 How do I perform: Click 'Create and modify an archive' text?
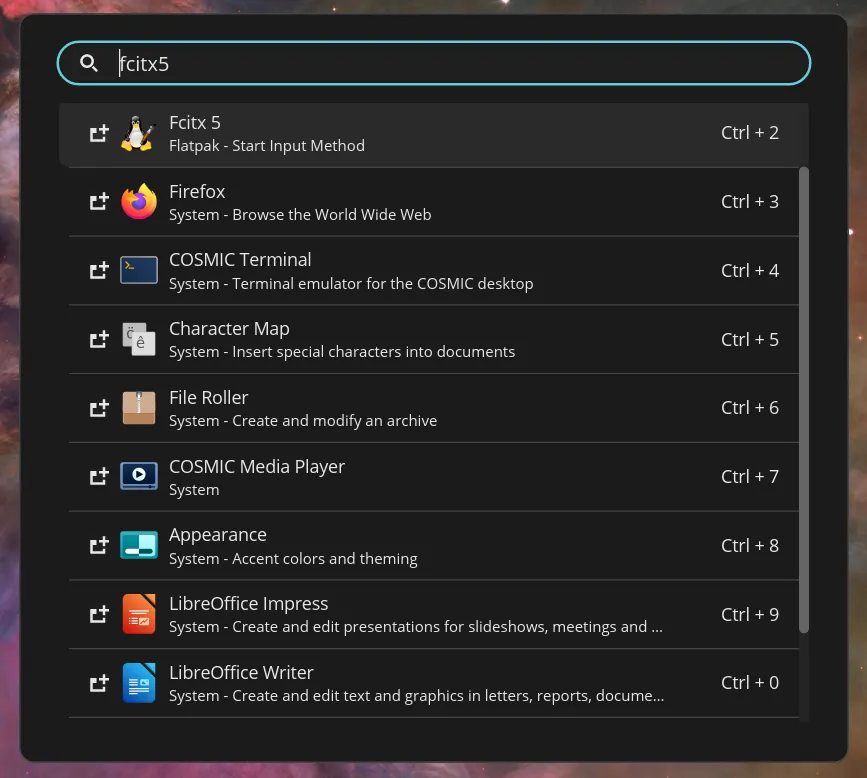[x=335, y=421]
